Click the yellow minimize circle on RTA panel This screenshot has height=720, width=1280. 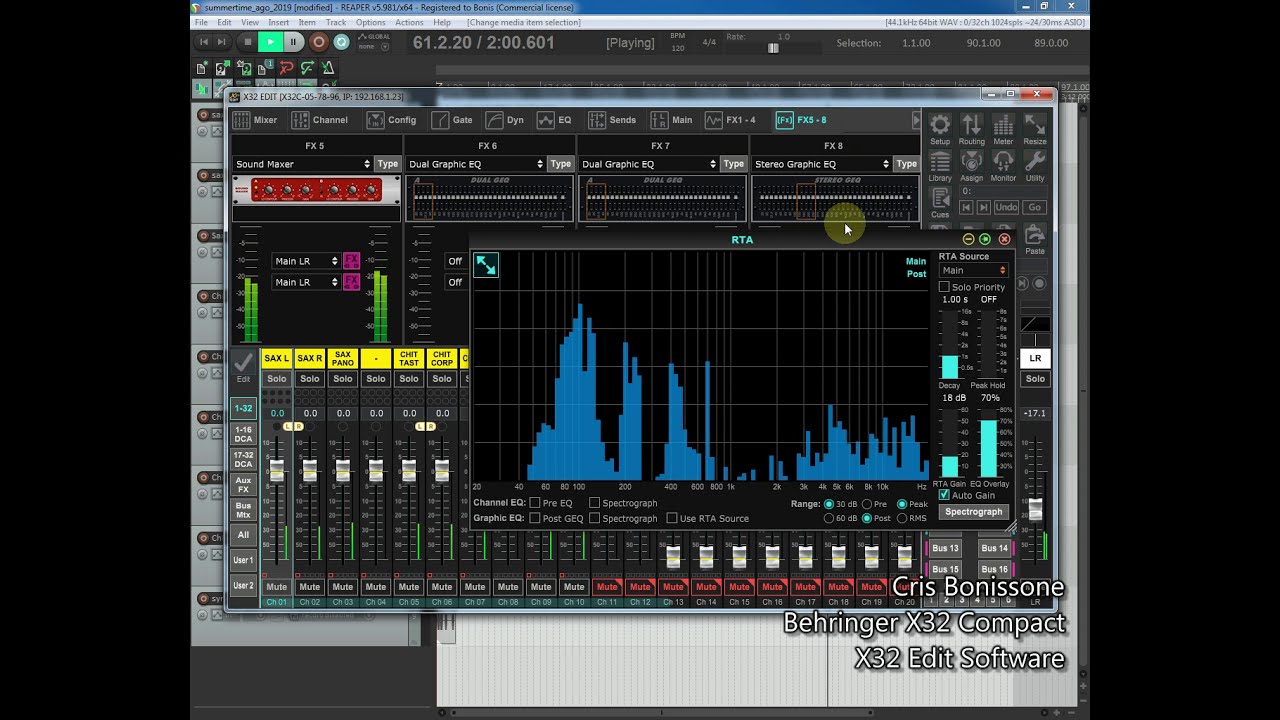(x=968, y=239)
